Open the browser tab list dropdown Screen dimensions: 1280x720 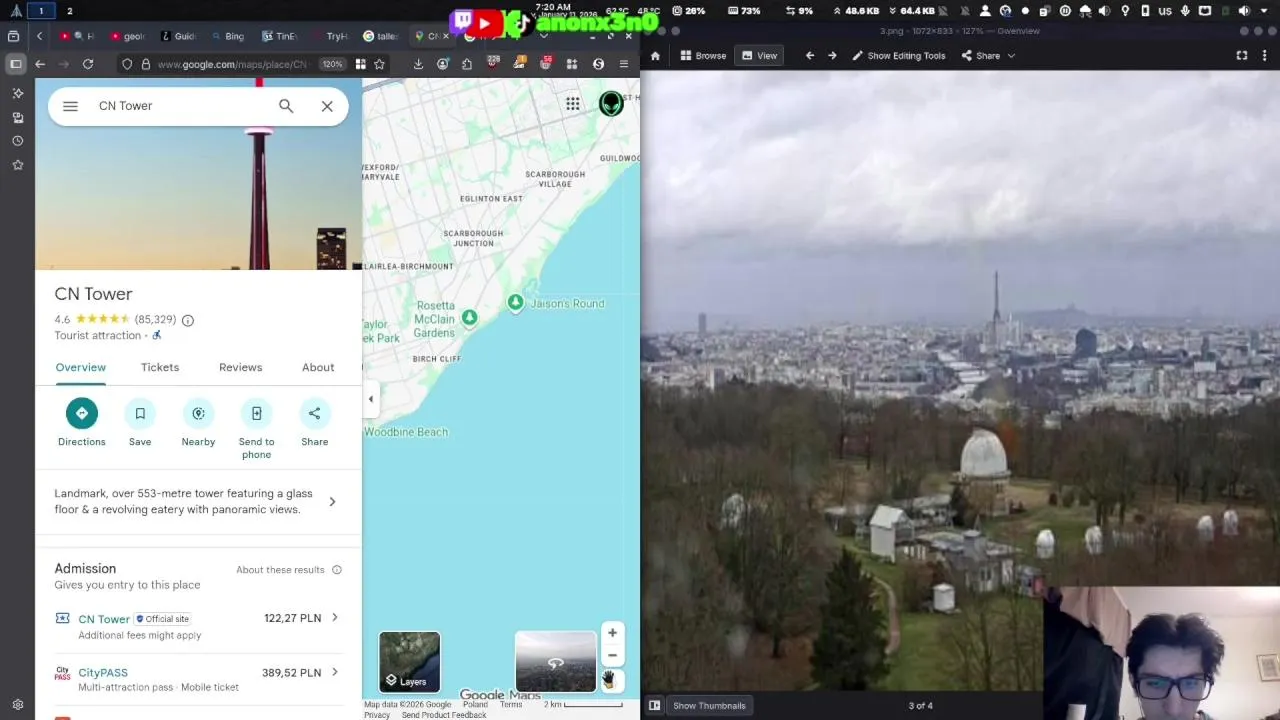tap(544, 36)
